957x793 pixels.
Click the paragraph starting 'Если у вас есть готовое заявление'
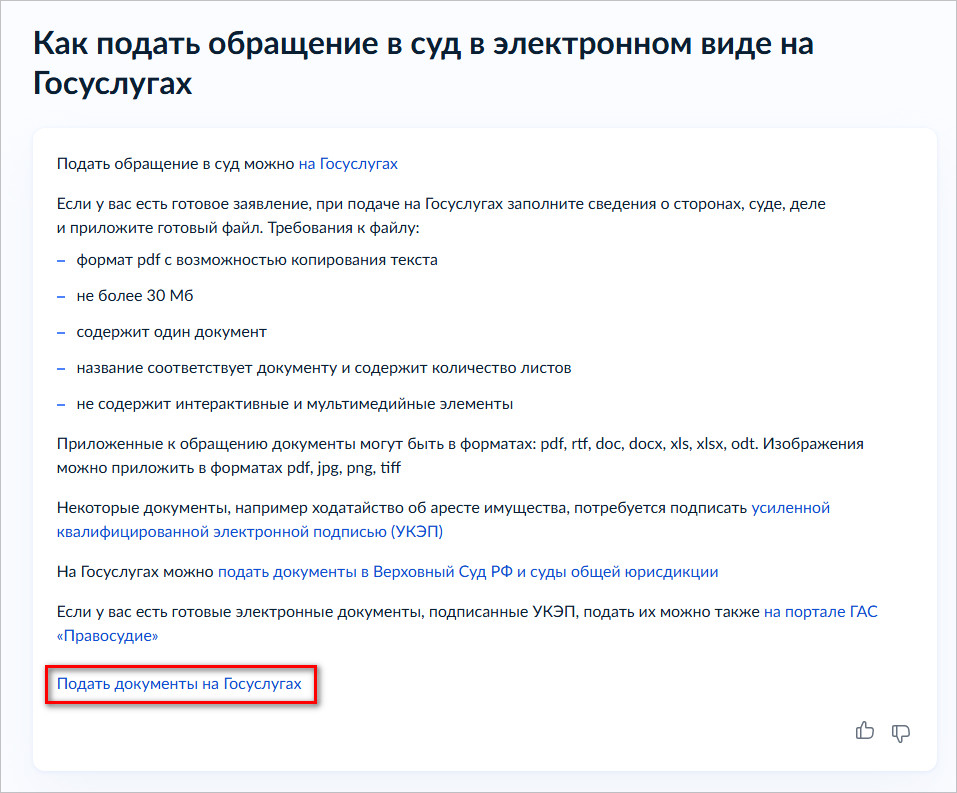click(441, 215)
